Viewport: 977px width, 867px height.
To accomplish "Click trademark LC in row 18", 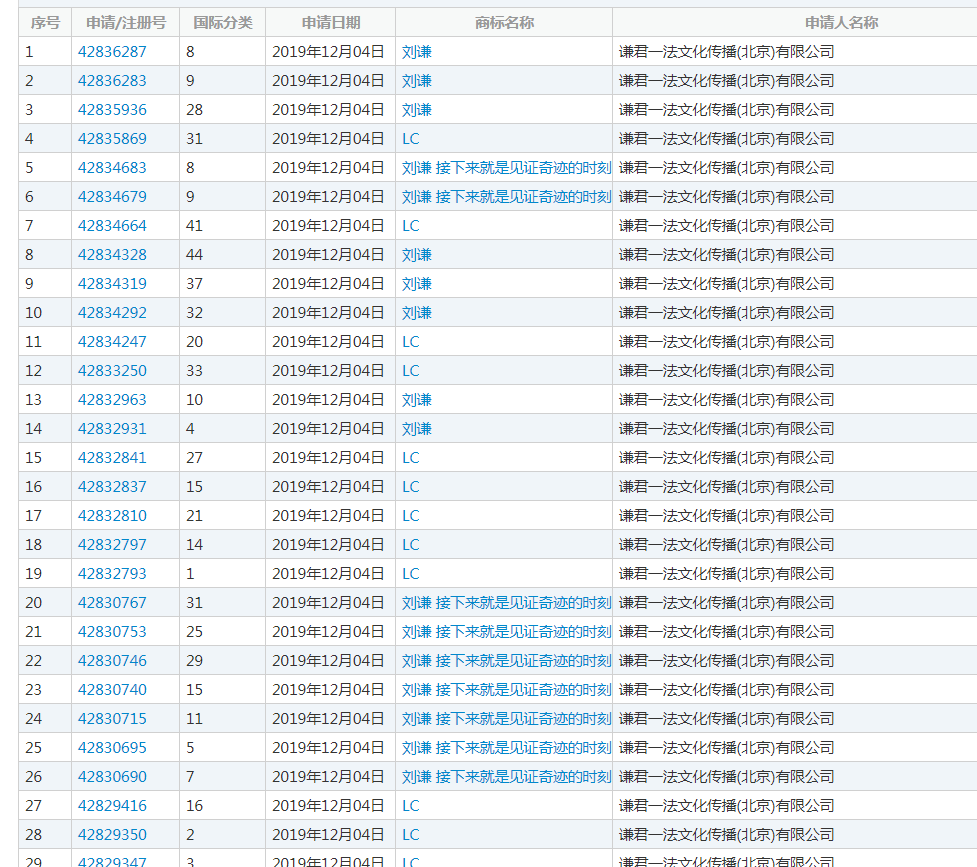I will (411, 545).
